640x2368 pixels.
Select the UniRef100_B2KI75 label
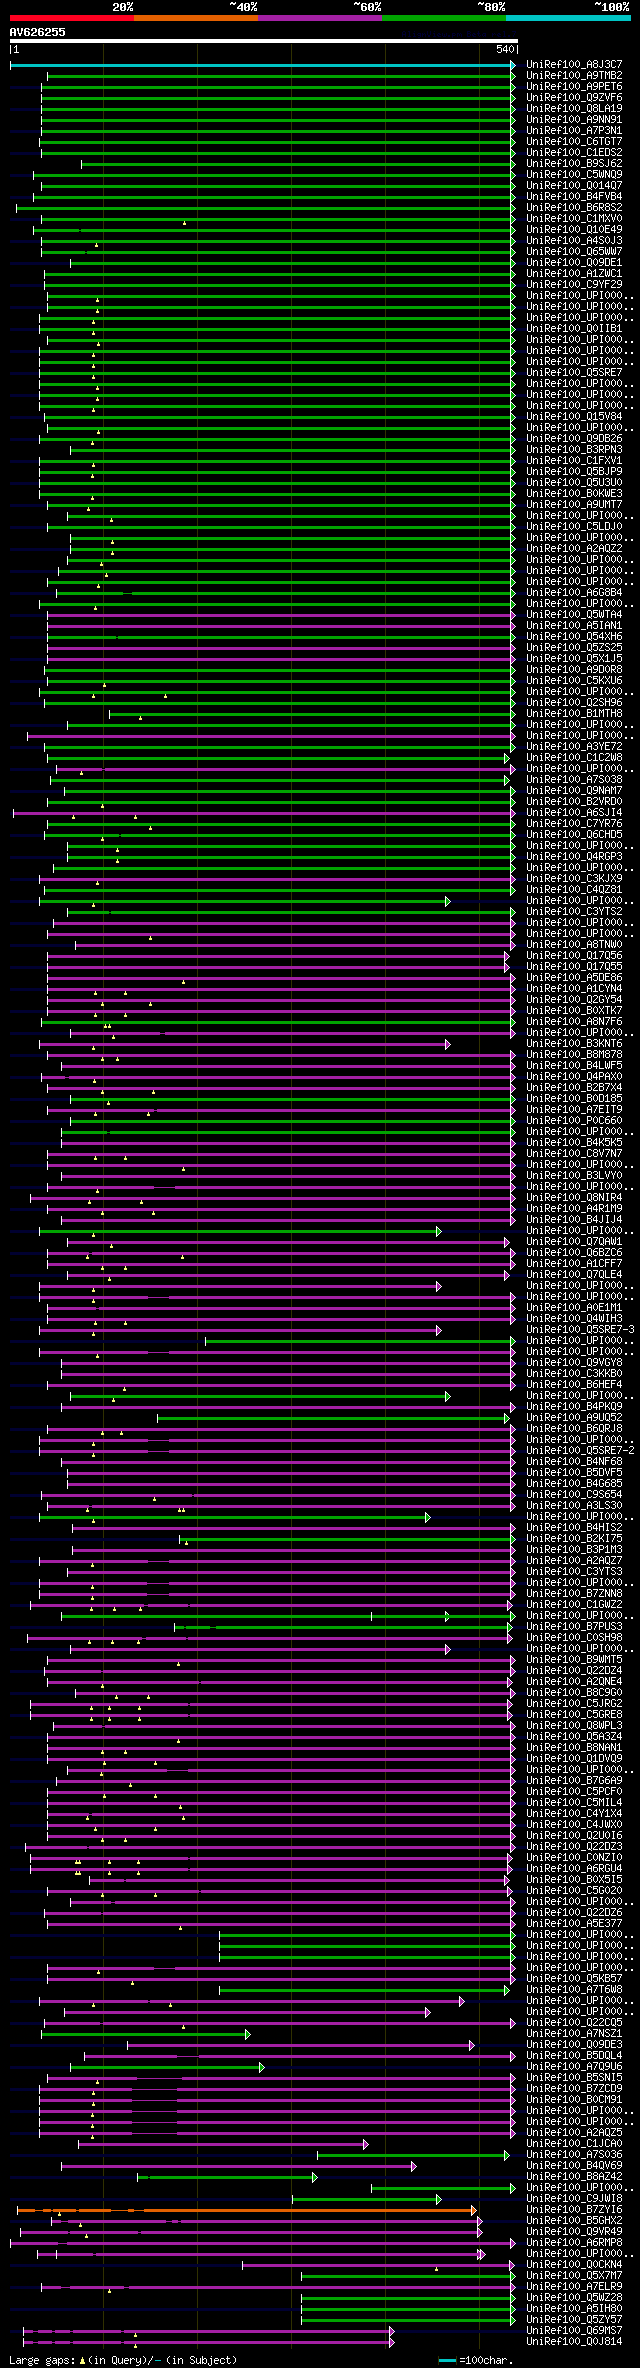coord(574,1539)
